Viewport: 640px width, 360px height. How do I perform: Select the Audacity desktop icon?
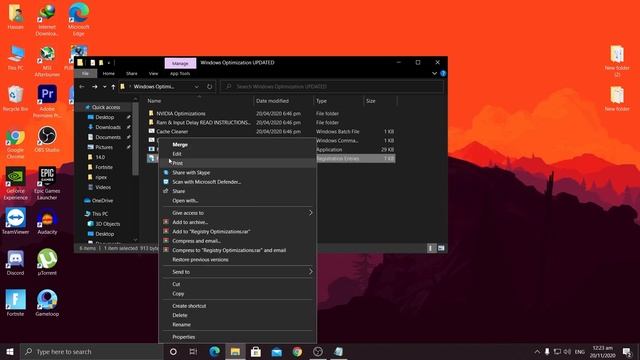click(47, 221)
